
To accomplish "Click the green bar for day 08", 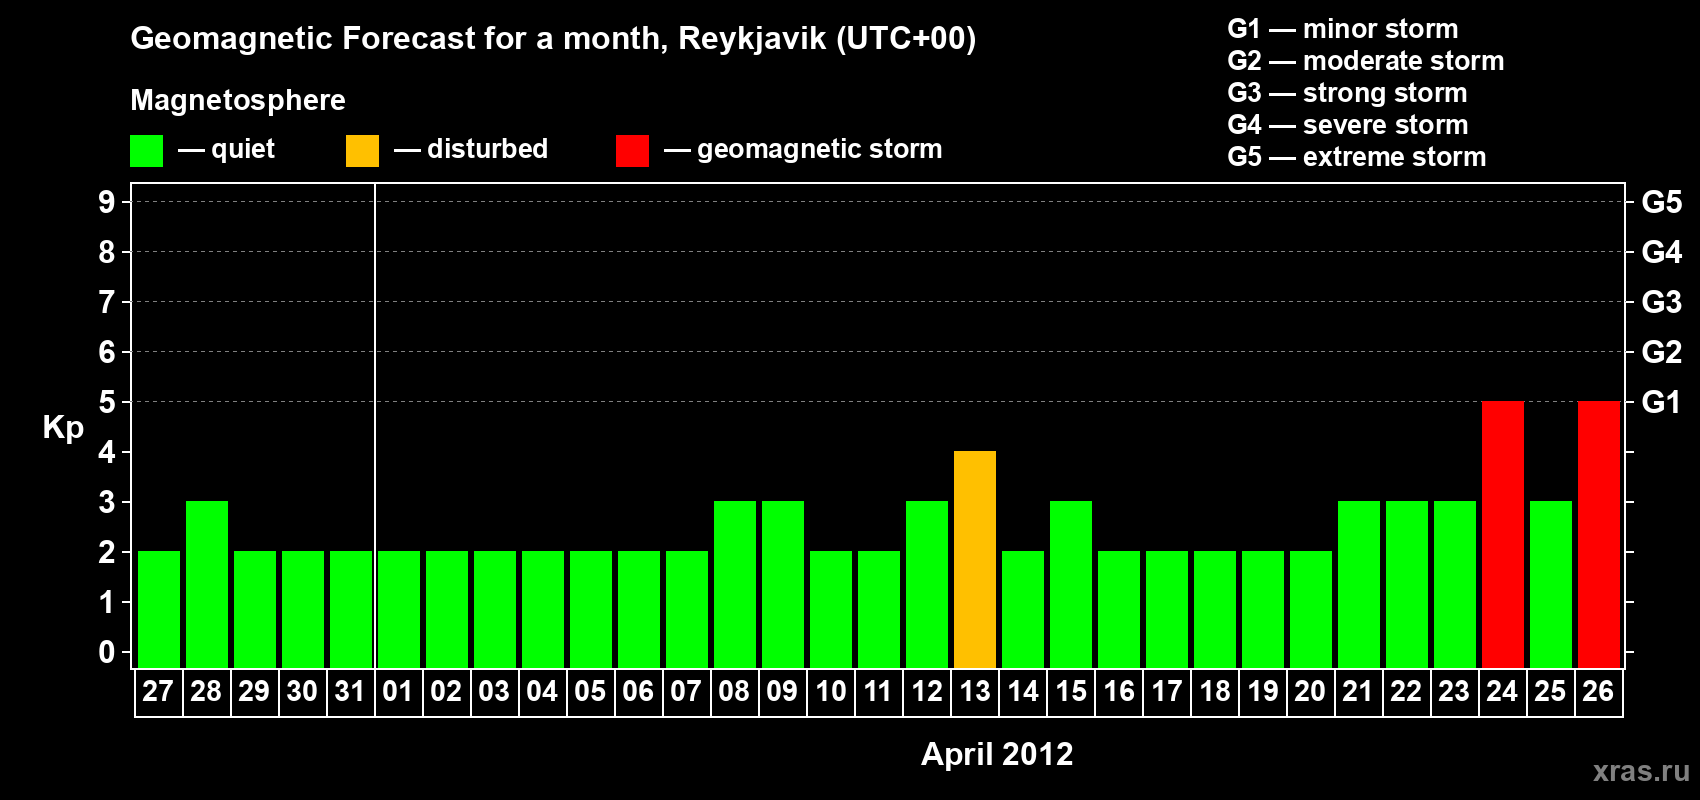I will coord(735,584).
